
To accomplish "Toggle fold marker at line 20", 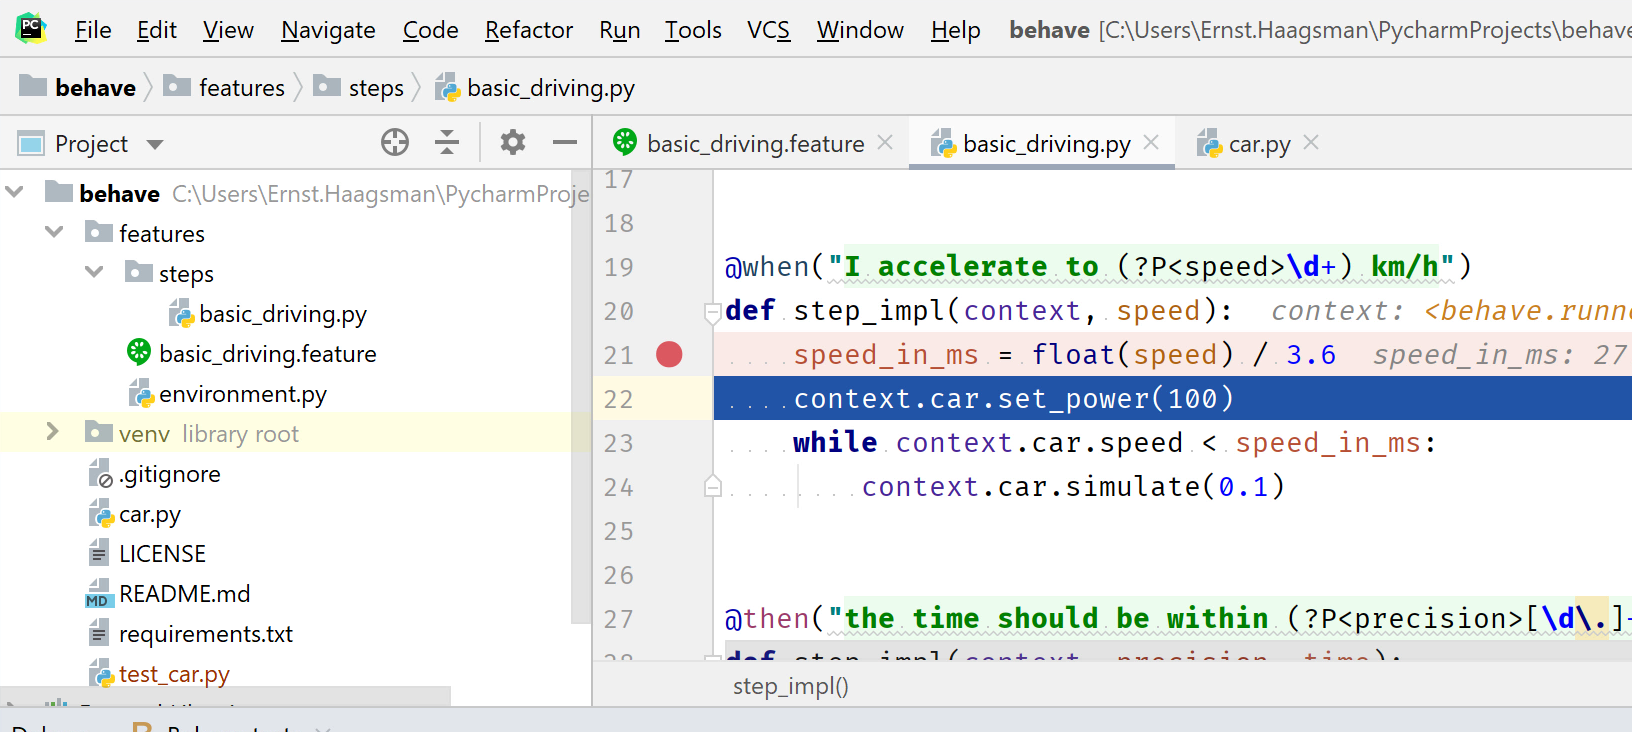I will pos(713,312).
